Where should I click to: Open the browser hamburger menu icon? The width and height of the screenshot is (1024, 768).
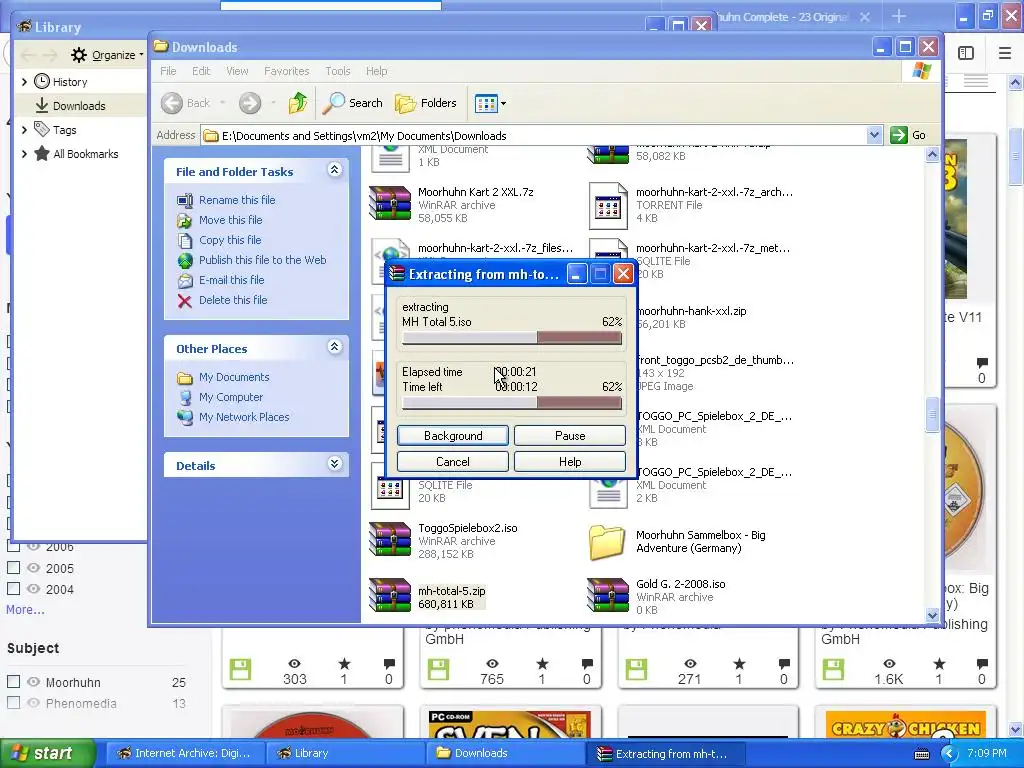(x=1005, y=53)
